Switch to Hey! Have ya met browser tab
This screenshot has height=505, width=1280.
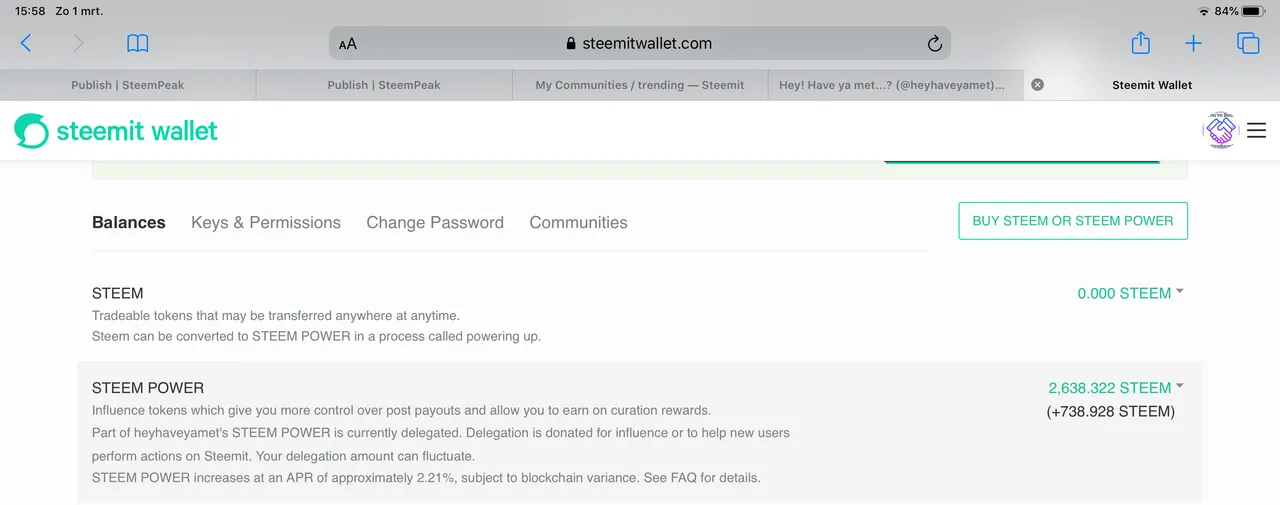(896, 85)
